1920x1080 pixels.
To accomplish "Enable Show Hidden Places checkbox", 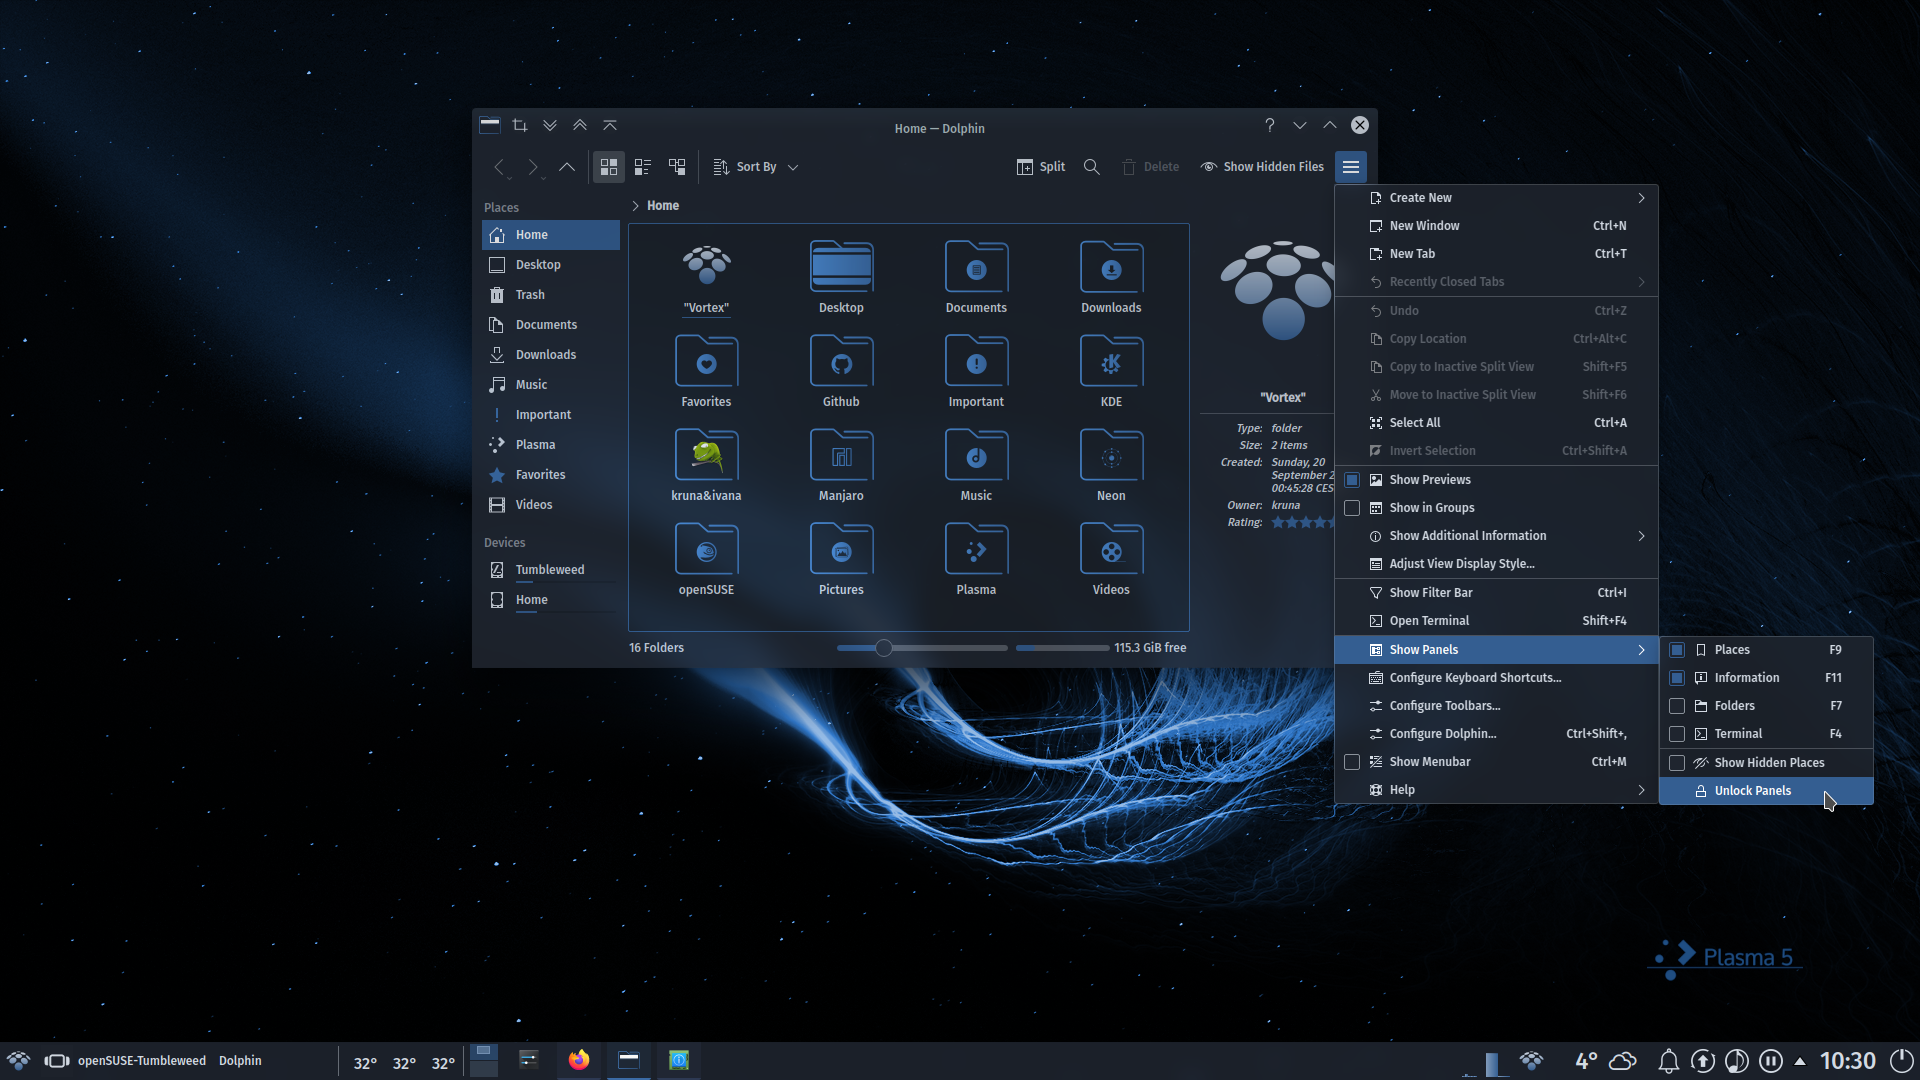I will (x=1677, y=763).
